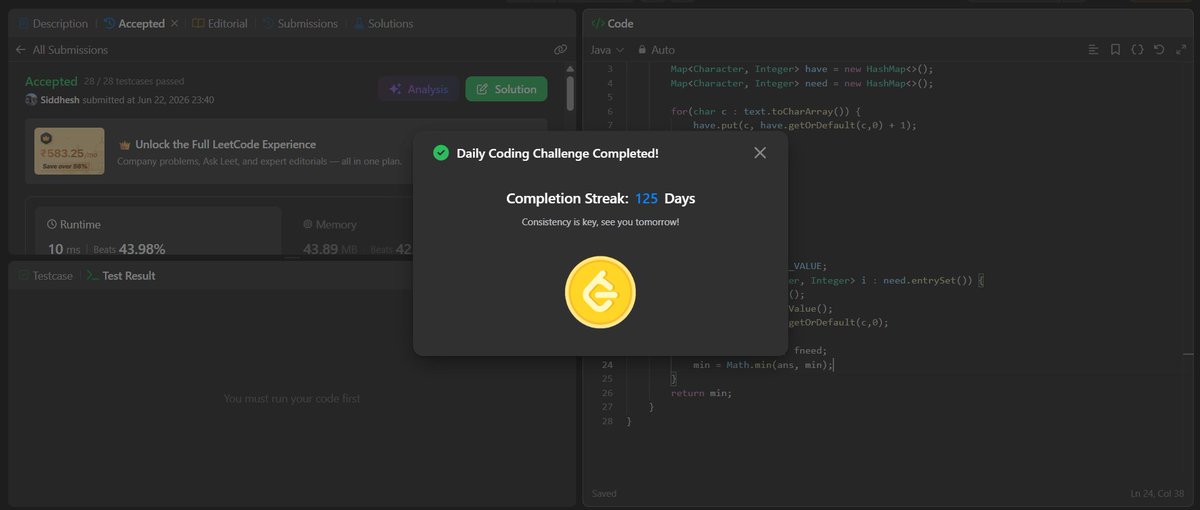Image resolution: width=1200 pixels, height=510 pixels.
Task: Click the Accepted status heading
Action: click(51, 81)
